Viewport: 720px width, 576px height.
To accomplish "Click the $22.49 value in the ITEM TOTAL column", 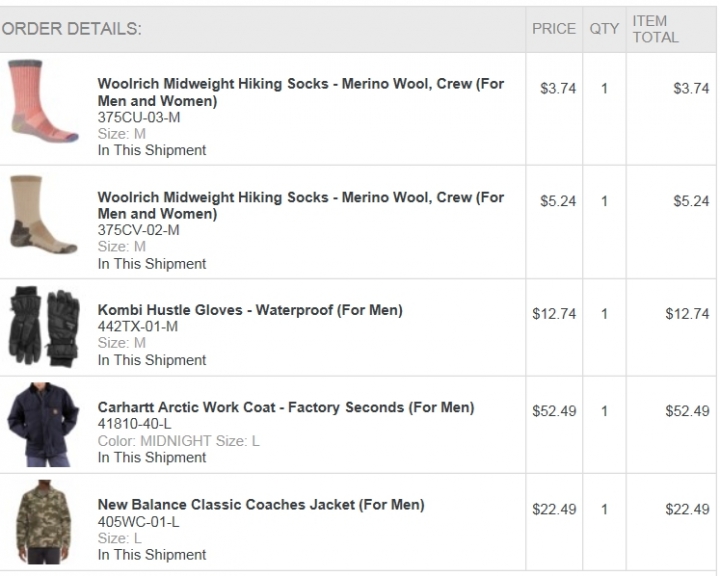I will 687,509.
